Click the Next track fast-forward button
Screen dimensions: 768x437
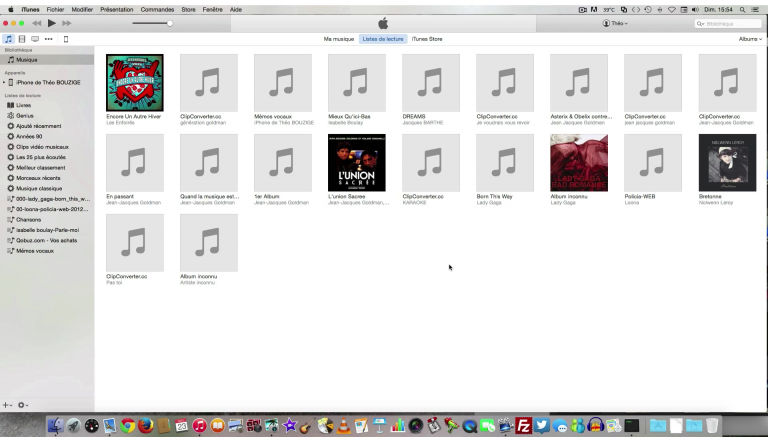(67, 23)
